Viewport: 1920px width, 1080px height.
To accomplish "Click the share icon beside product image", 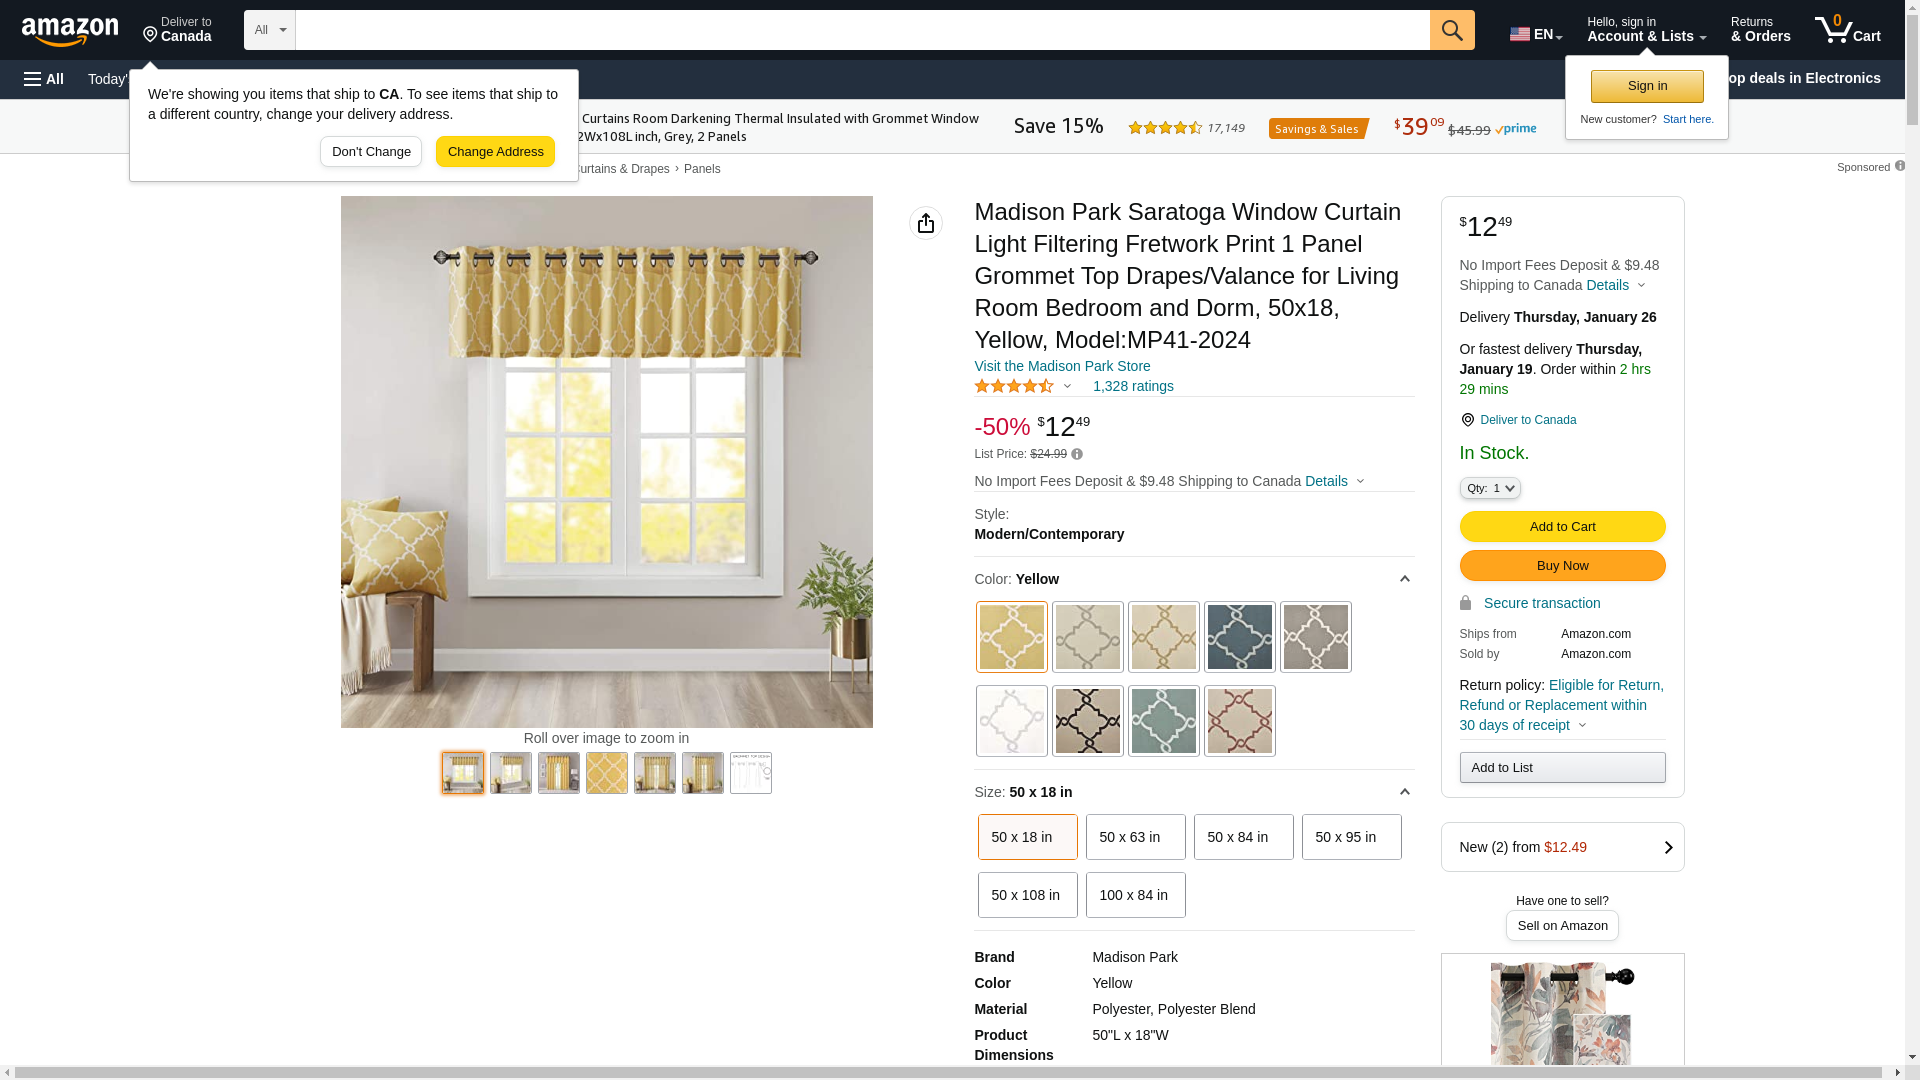I will click(926, 223).
